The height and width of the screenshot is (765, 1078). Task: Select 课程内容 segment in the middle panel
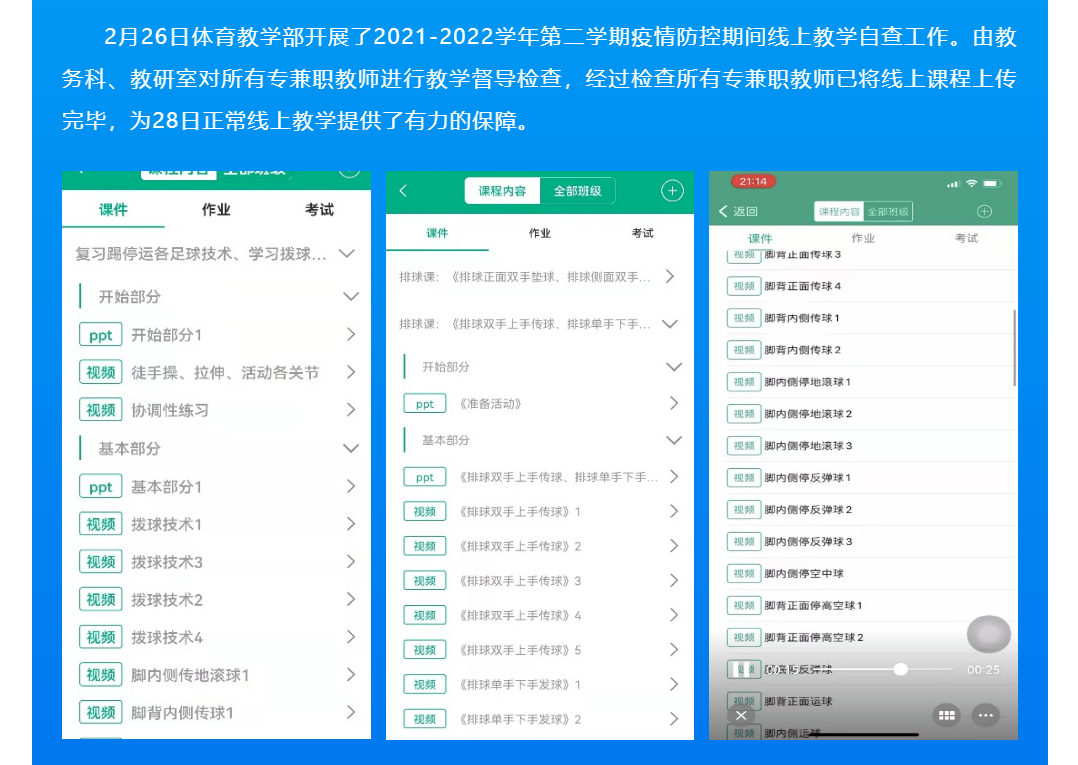502,191
